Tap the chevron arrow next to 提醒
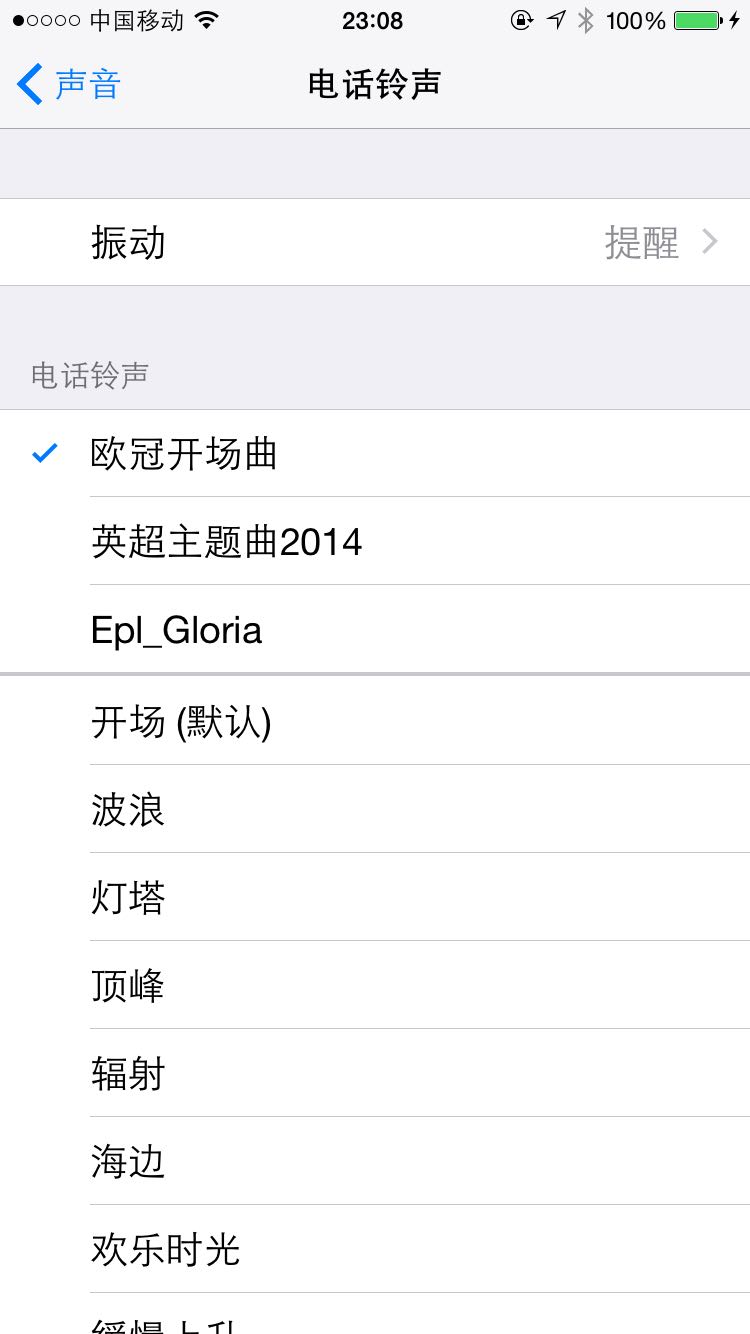The height and width of the screenshot is (1334, 750). (x=710, y=242)
